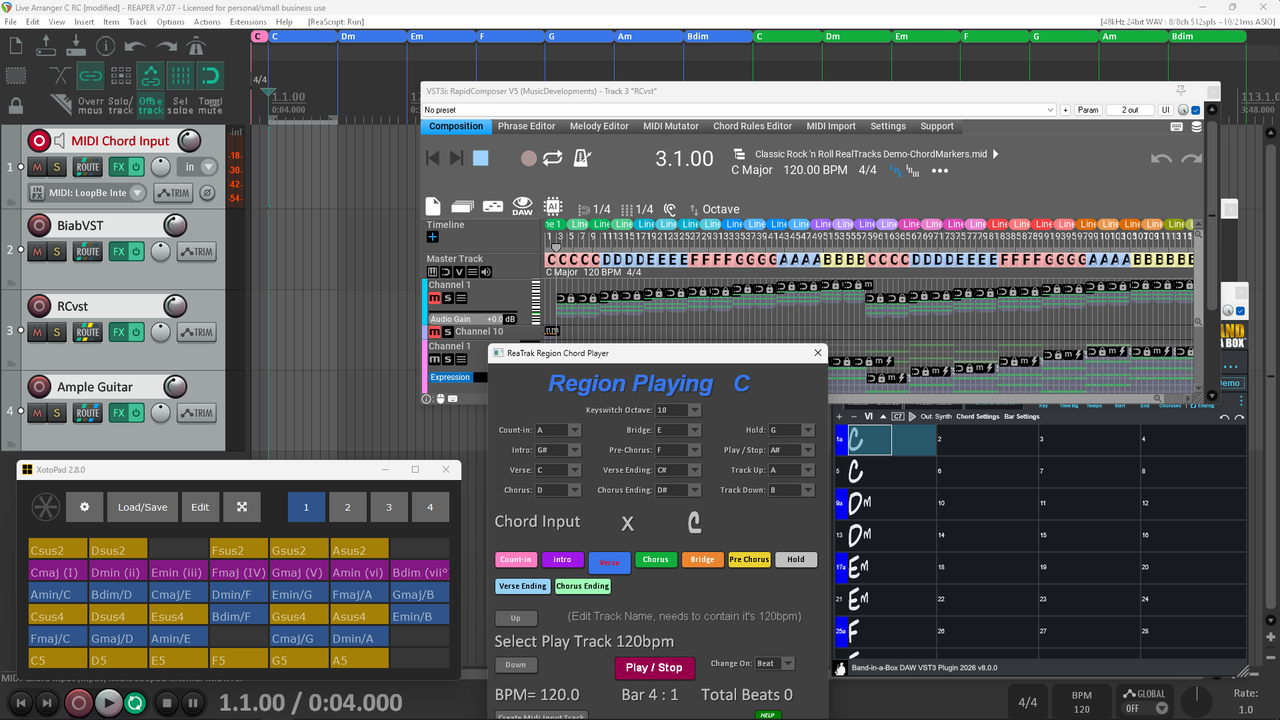The height and width of the screenshot is (720, 1280).
Task: Open ROUTE for Ample Guitar track
Action: (88, 413)
